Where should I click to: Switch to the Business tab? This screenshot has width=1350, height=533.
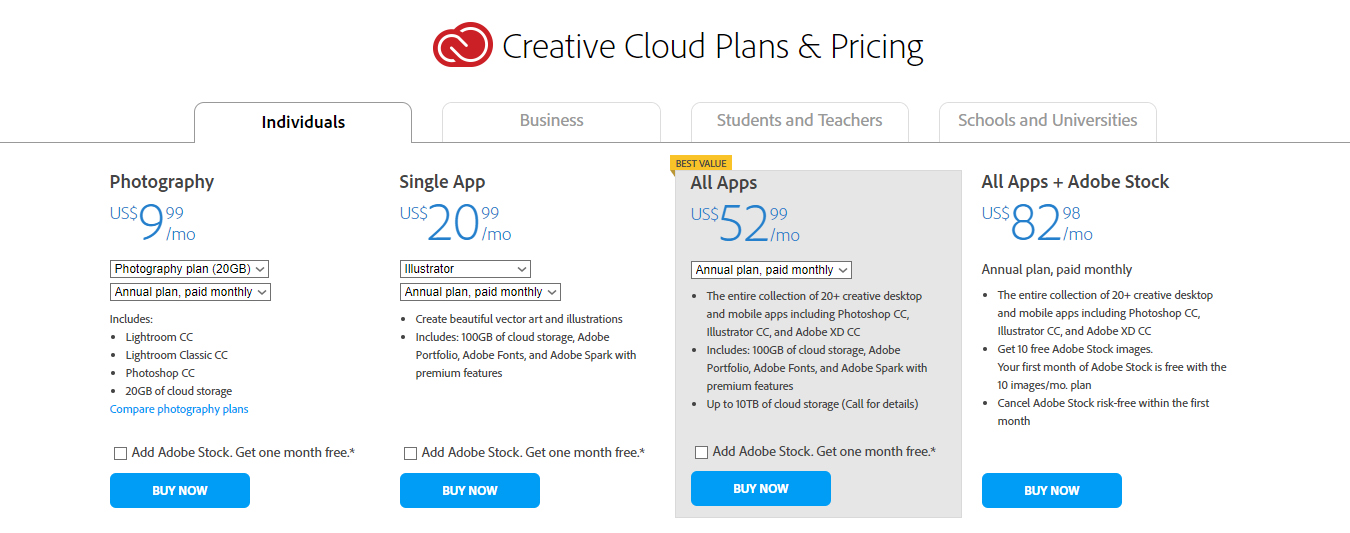pyautogui.click(x=551, y=121)
